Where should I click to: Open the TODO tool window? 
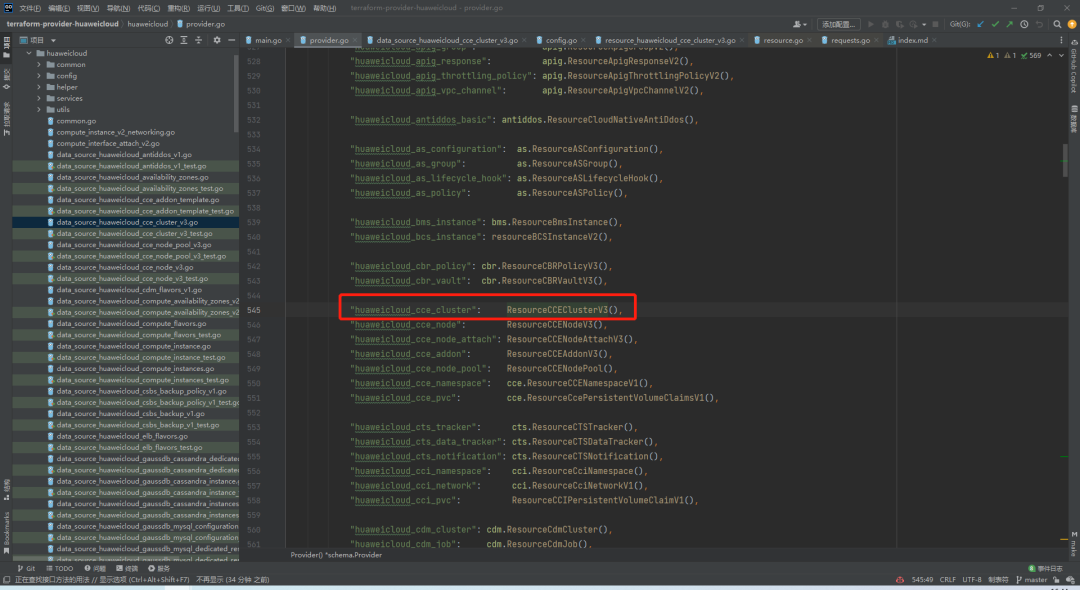point(60,569)
